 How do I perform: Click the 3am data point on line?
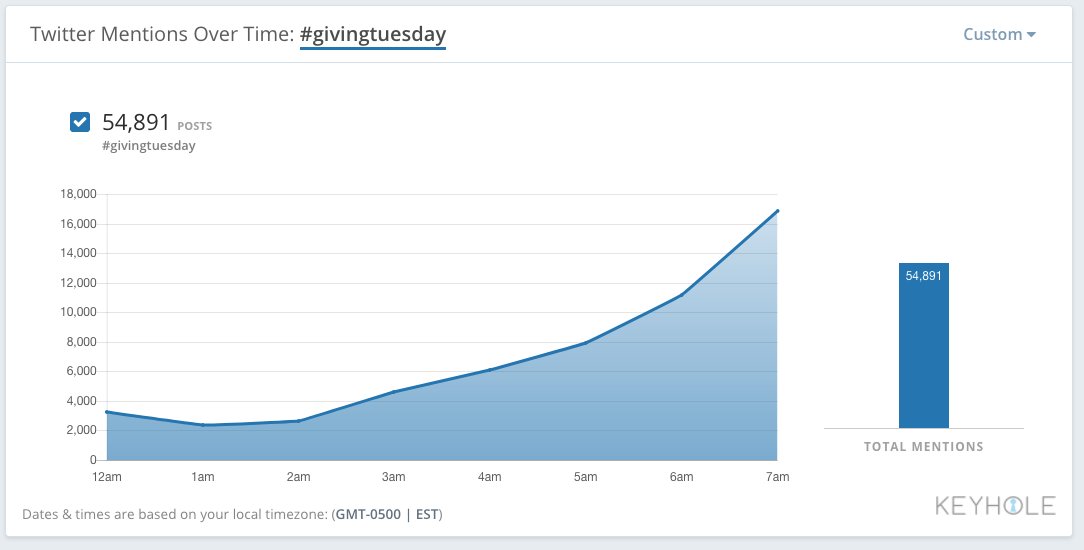pos(393,392)
